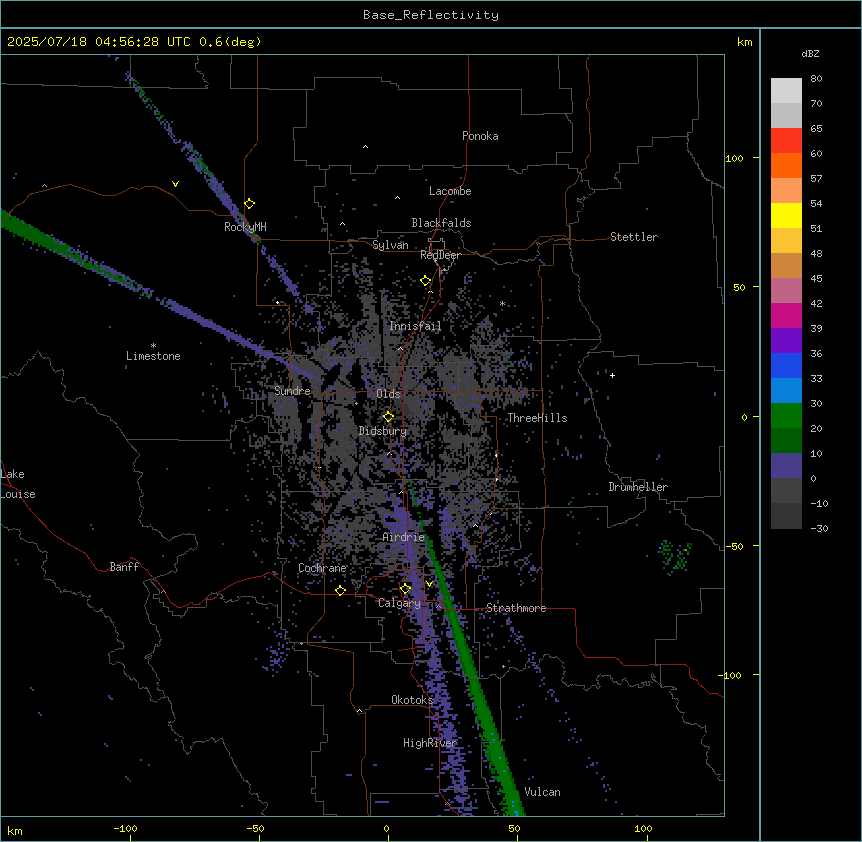Image resolution: width=862 pixels, height=842 pixels.
Task: Click the Base_Reflectivity title
Action: pos(431,15)
